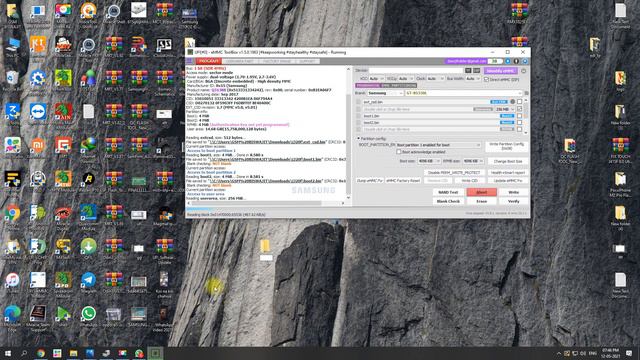
Task: Click the Identify eMMC button
Action: pyautogui.click(x=500, y=71)
